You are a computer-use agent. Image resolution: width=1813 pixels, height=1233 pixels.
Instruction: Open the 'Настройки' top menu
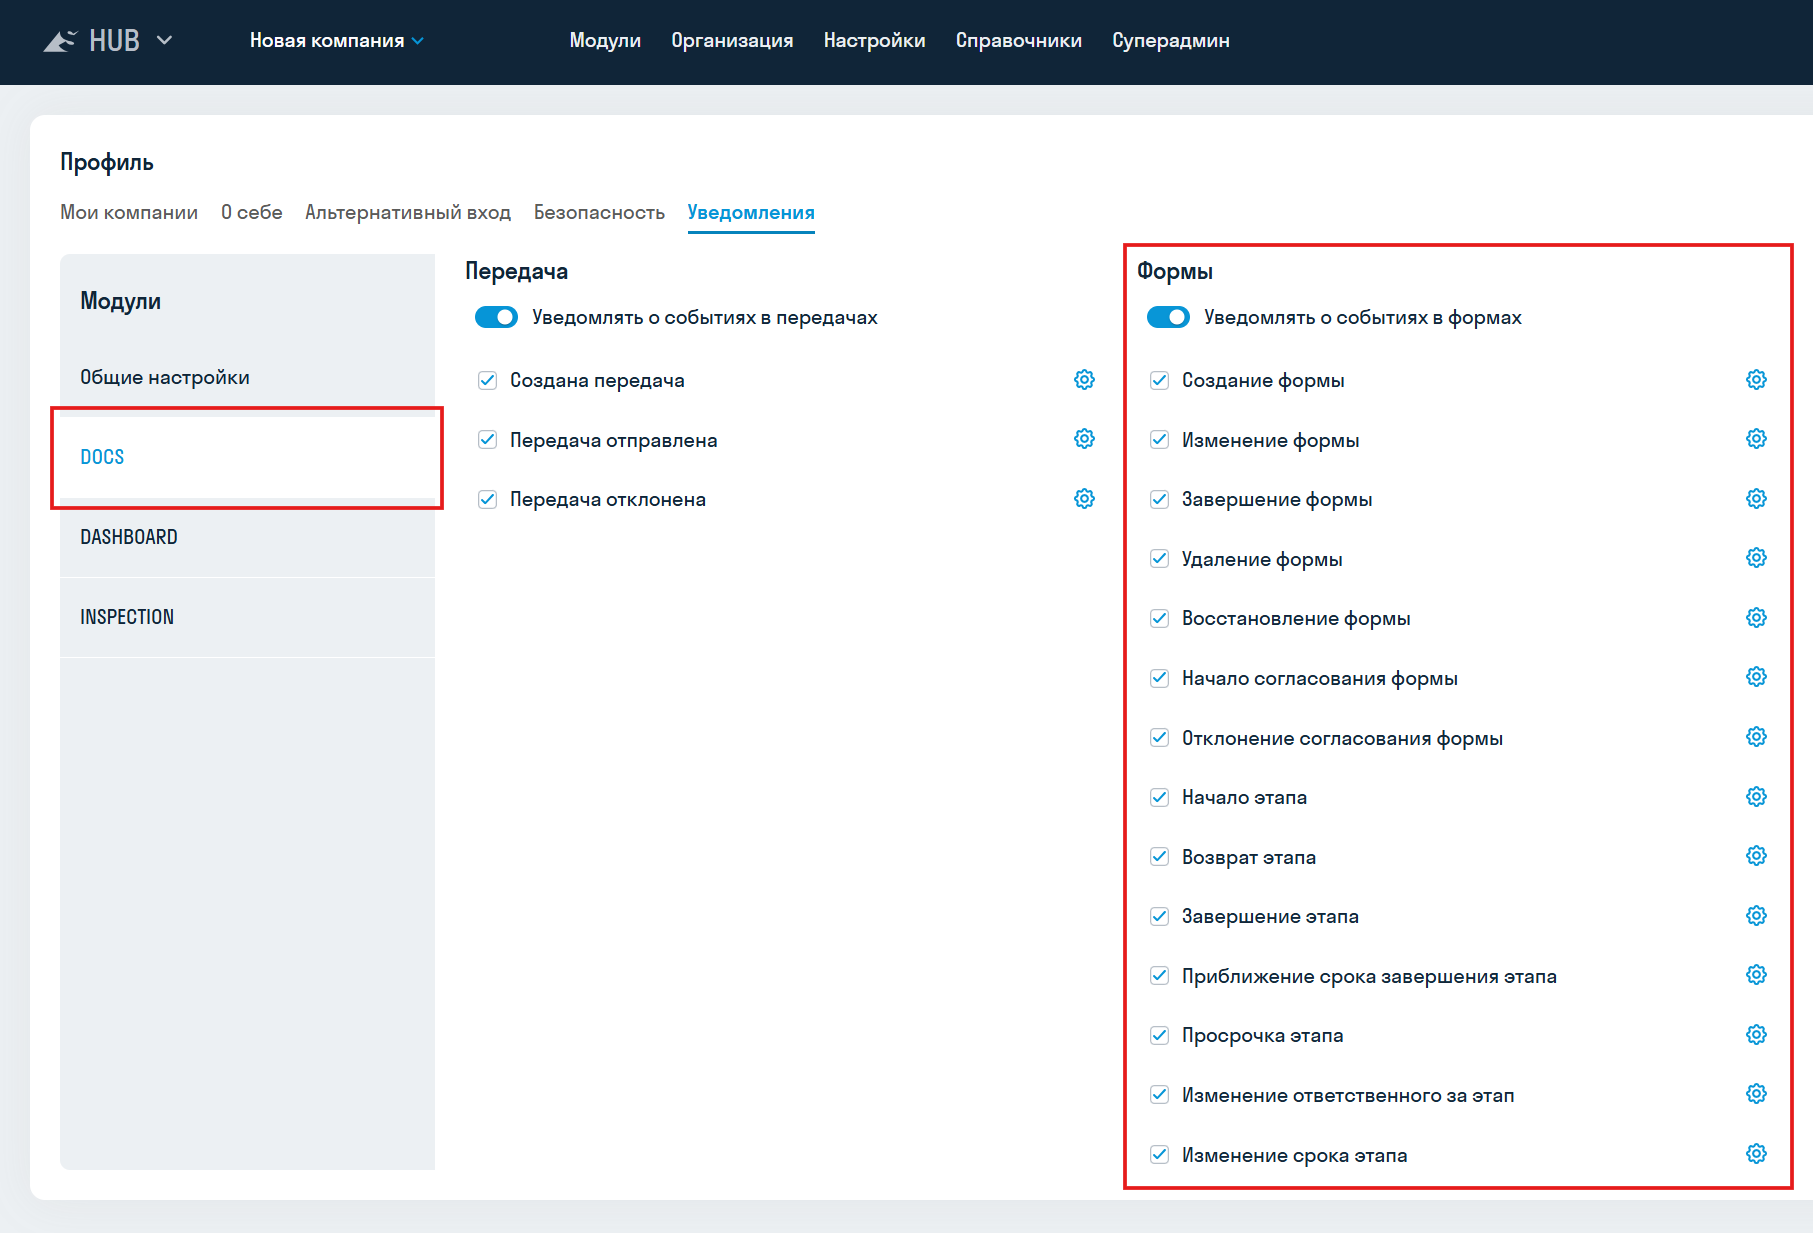(x=875, y=41)
